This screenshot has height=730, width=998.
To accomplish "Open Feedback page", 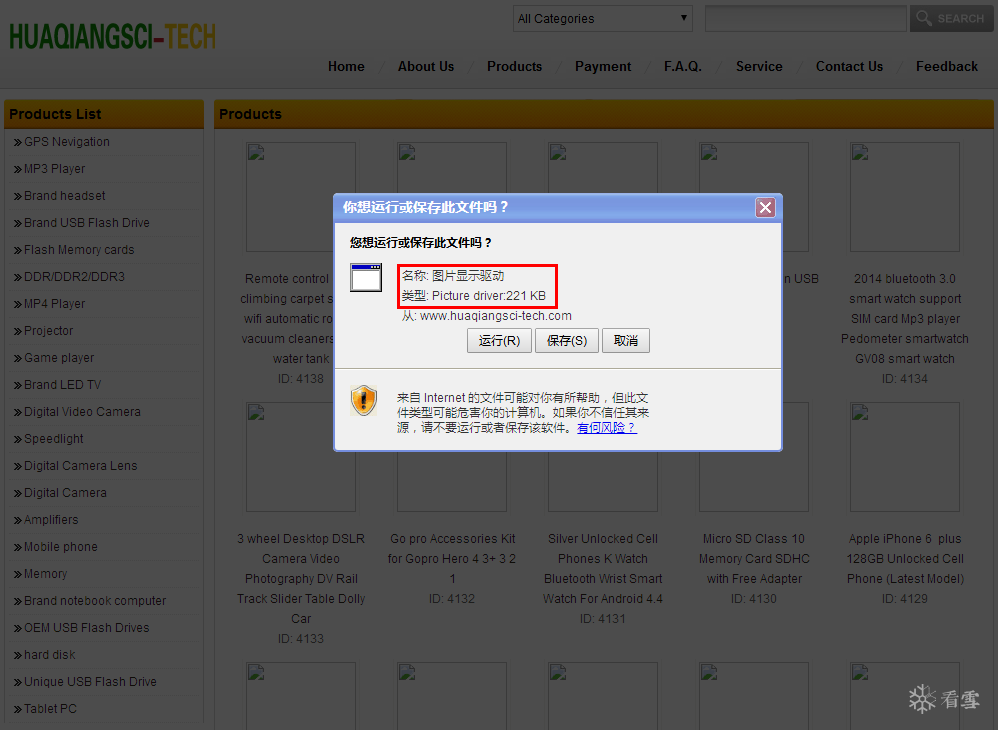I will click(x=946, y=66).
